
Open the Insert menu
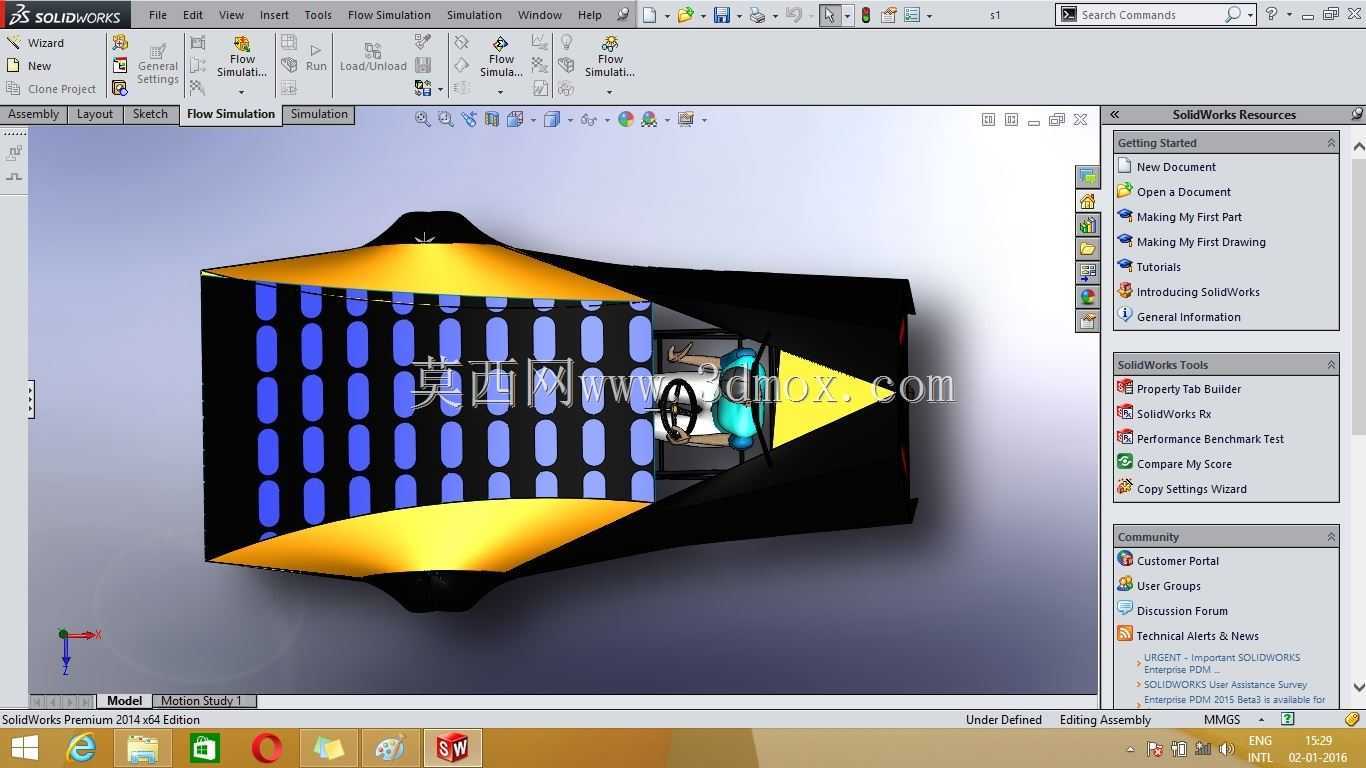274,15
